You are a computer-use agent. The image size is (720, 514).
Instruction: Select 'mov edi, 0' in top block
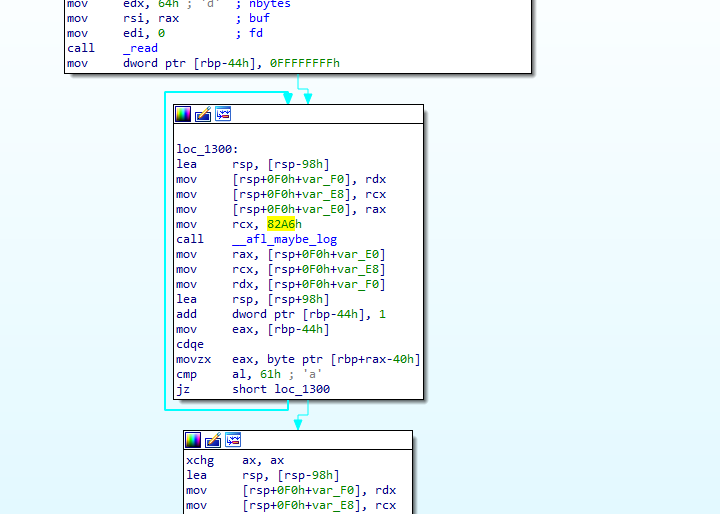pyautogui.click(x=116, y=33)
